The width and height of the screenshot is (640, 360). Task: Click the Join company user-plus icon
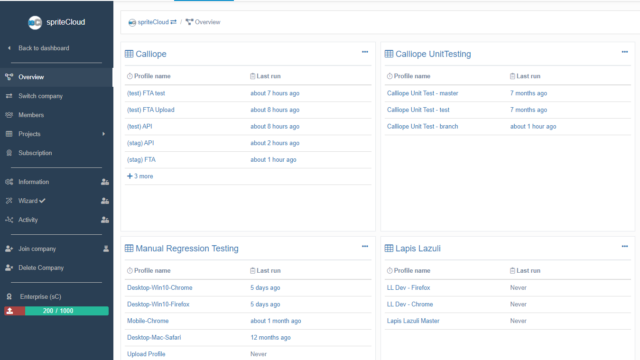point(9,249)
